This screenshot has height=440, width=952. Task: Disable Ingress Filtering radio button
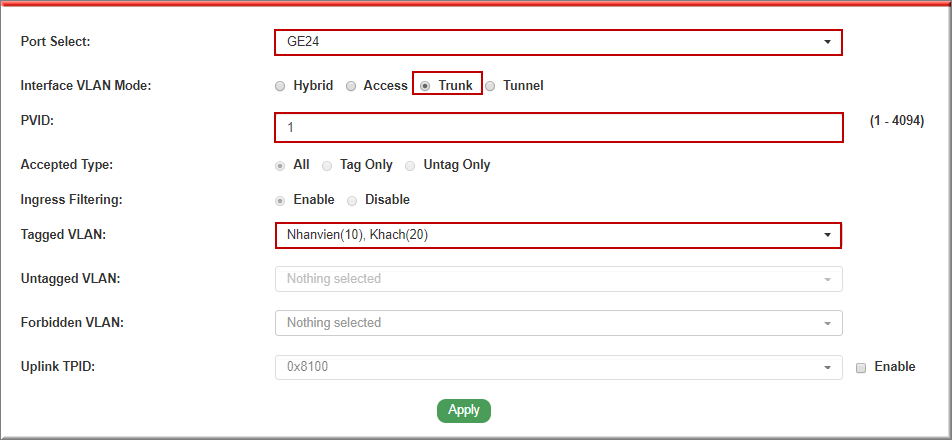click(x=352, y=200)
